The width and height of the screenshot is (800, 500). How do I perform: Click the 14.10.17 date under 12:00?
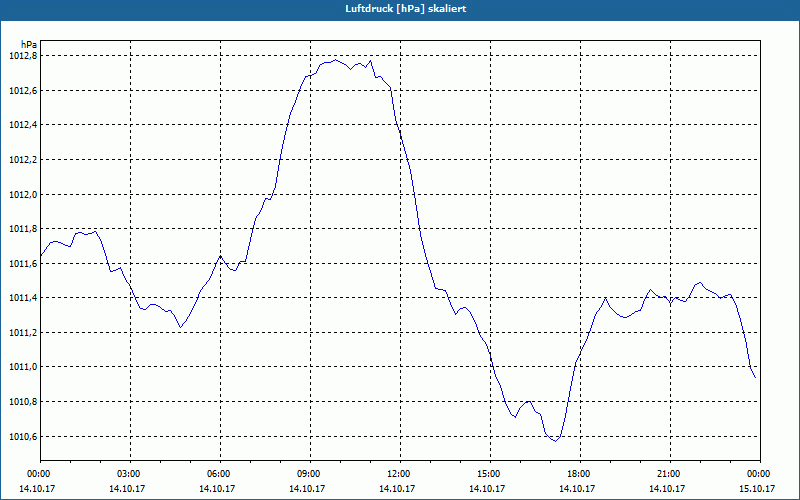point(397,489)
